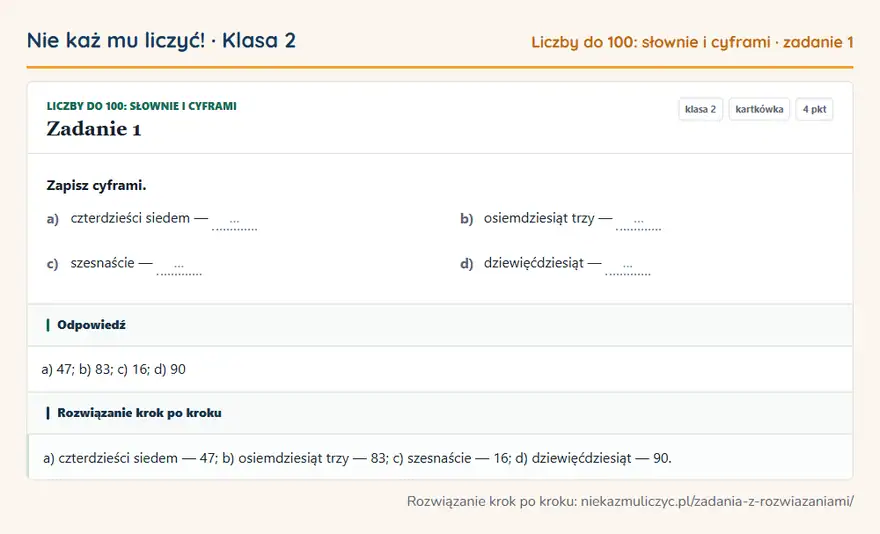Click the green 'LICZBY DO 100: SŁOWNIE I CYFRAMI' label
This screenshot has height=534, width=880.
pos(141,106)
